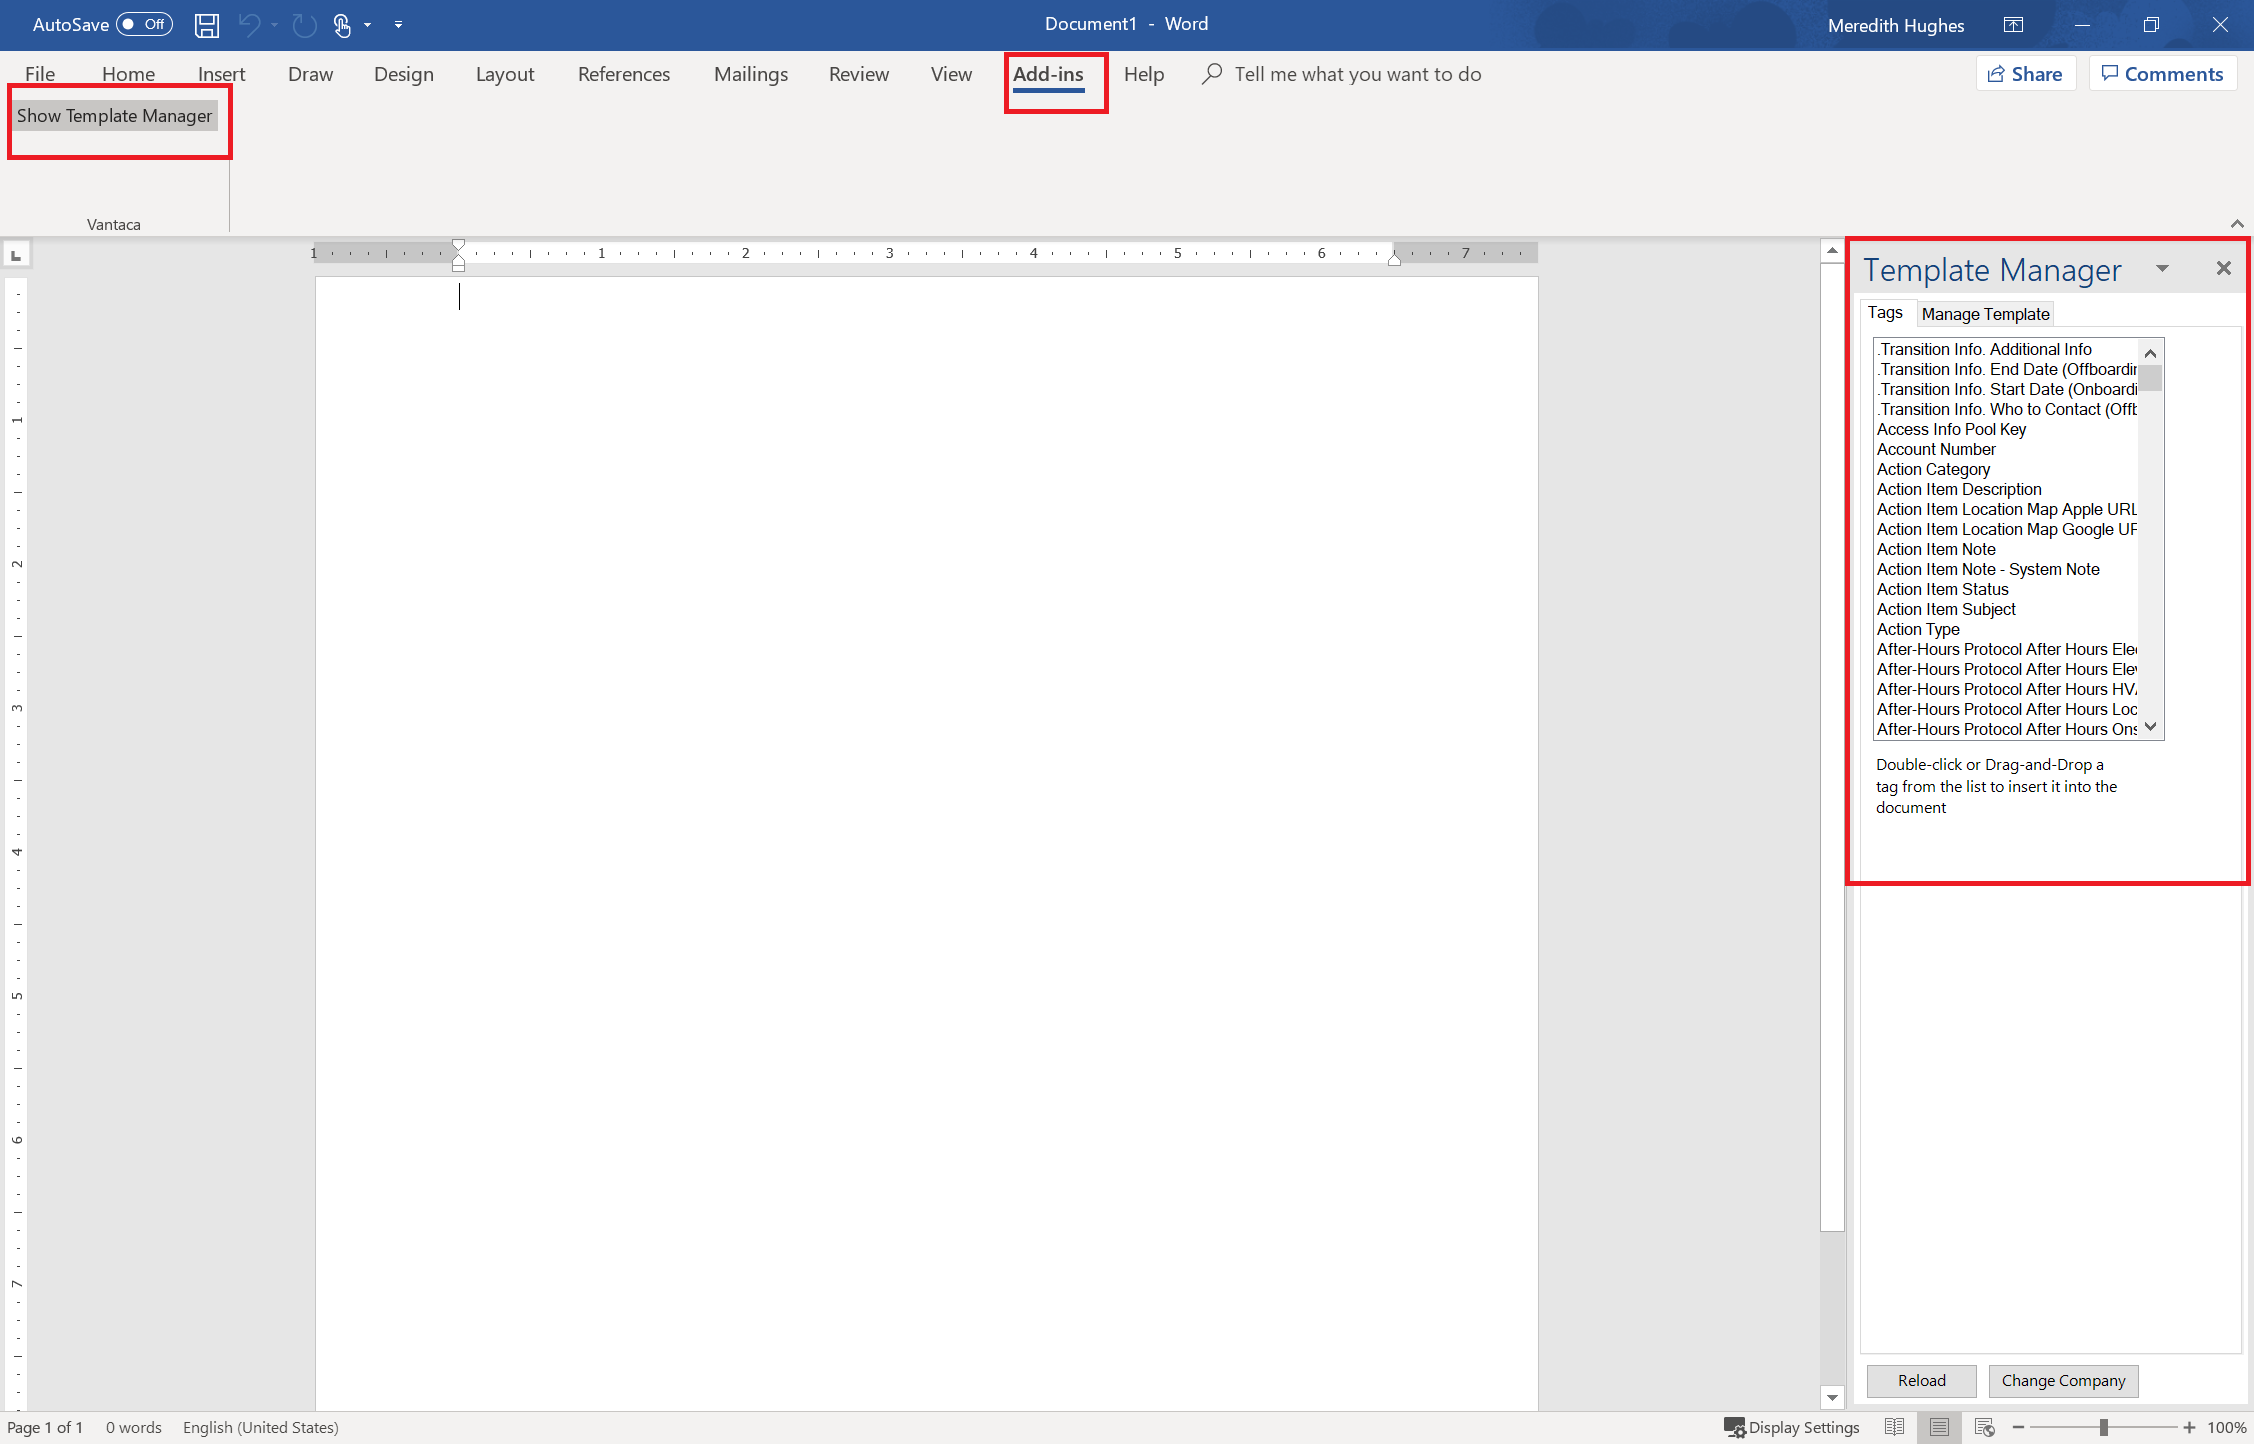This screenshot has height=1444, width=2254.
Task: Click the Redo icon in the quick access toolbar
Action: click(304, 25)
